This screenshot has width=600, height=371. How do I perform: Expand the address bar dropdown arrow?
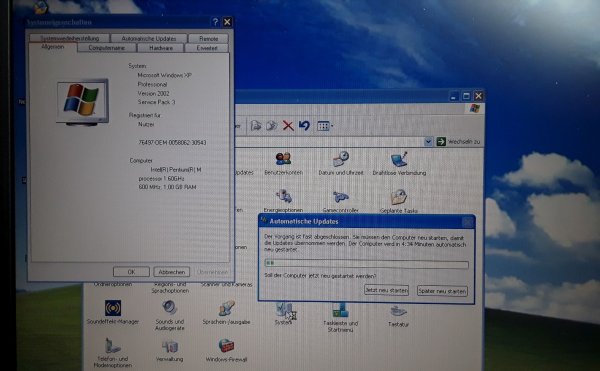pyautogui.click(x=428, y=142)
